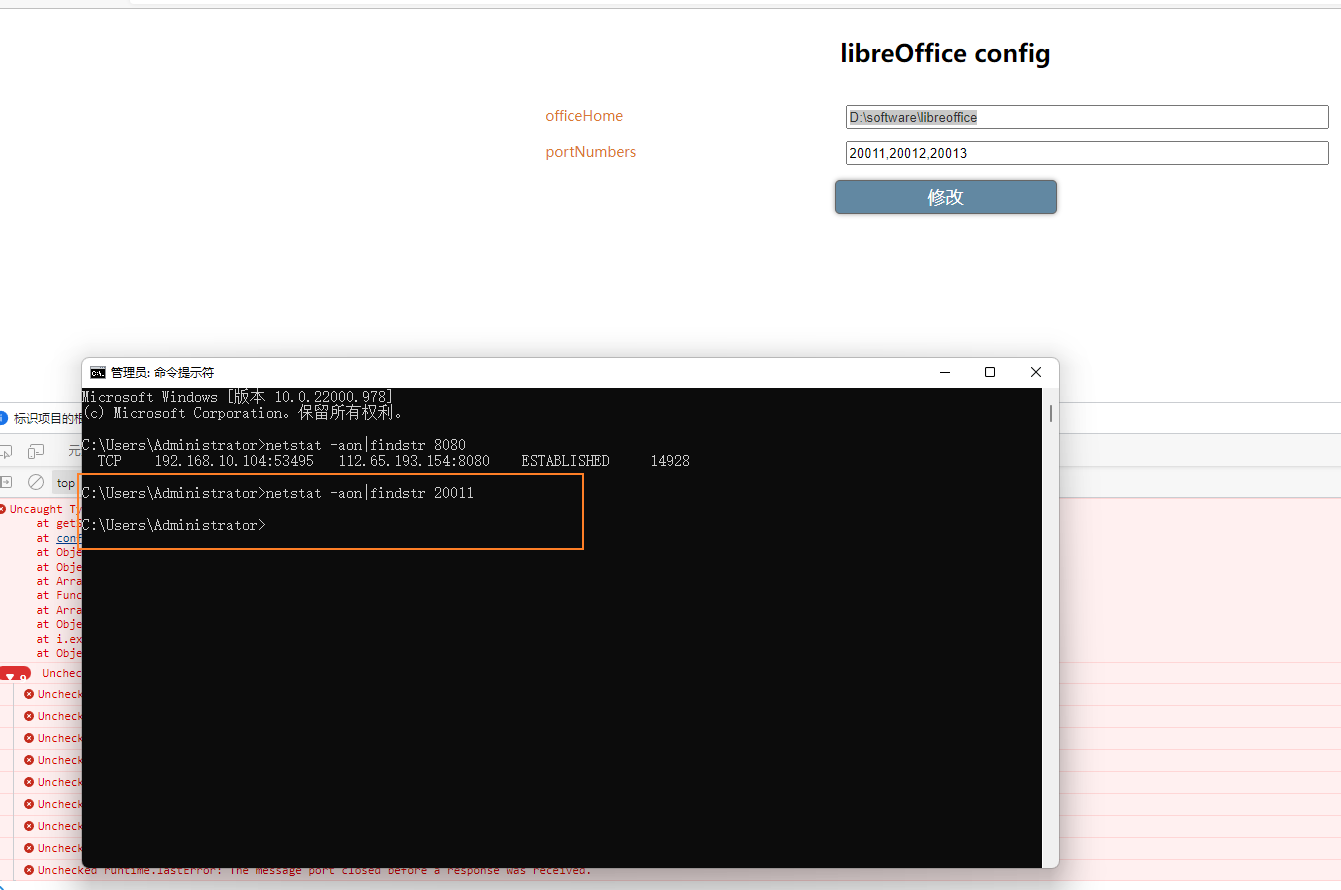Click the command prompt title bar icon
Viewport: 1341px width, 890px height.
(98, 372)
